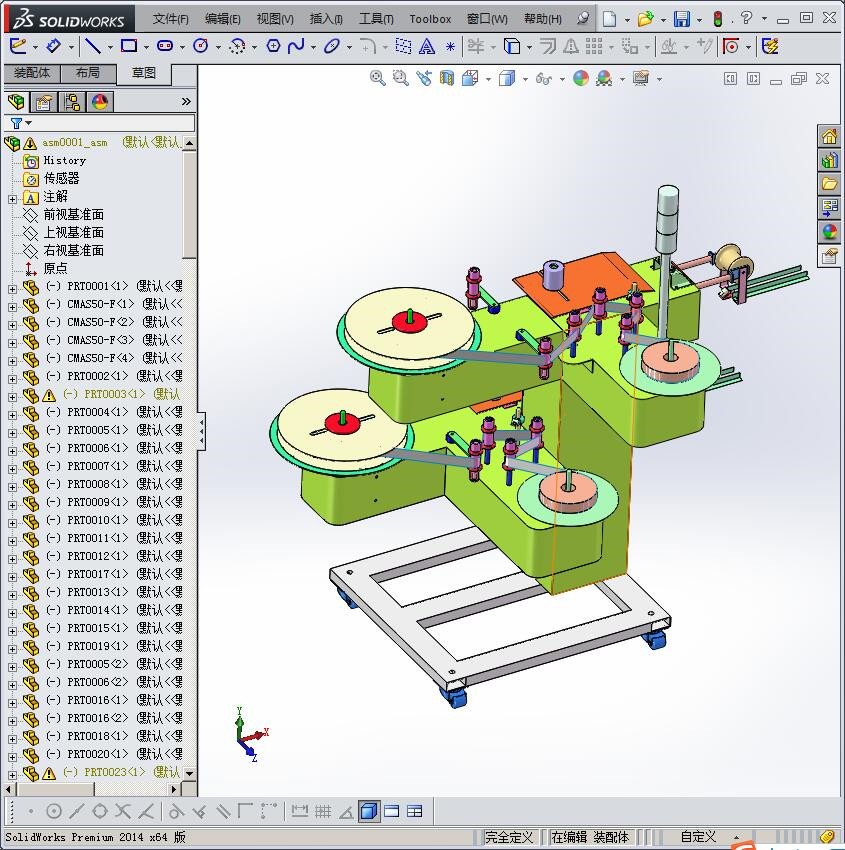
Task: Switch to the 装配体 tab
Action: [x=32, y=73]
